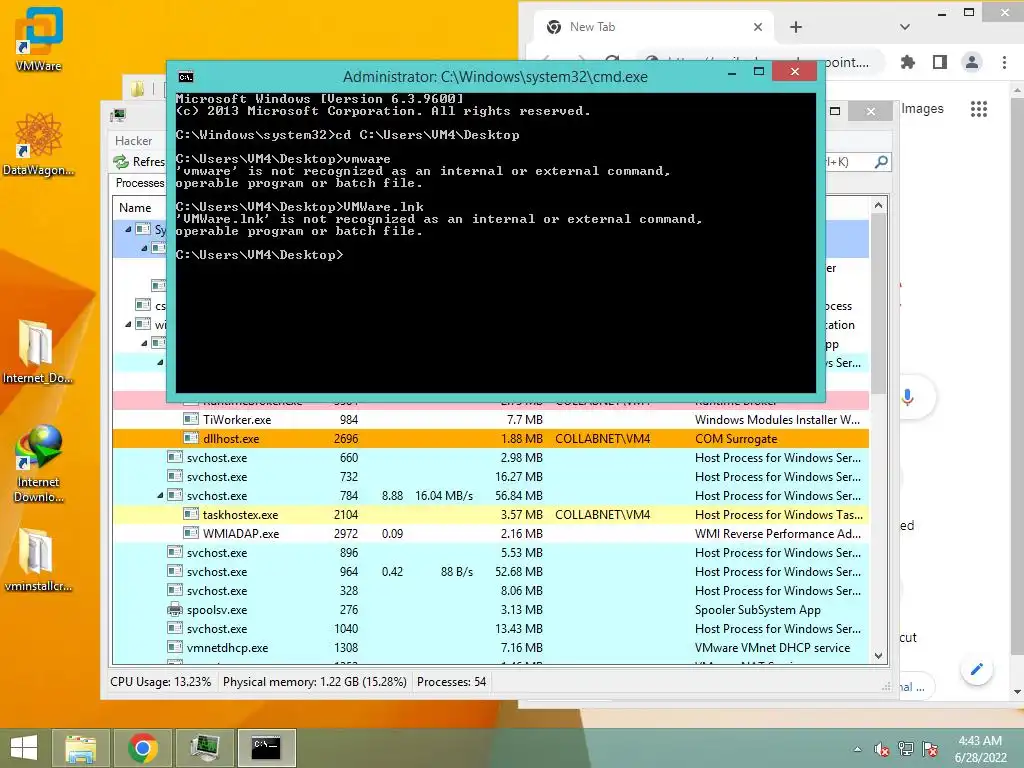
Task: Select the taskhostex.exe process row
Action: (x=490, y=515)
